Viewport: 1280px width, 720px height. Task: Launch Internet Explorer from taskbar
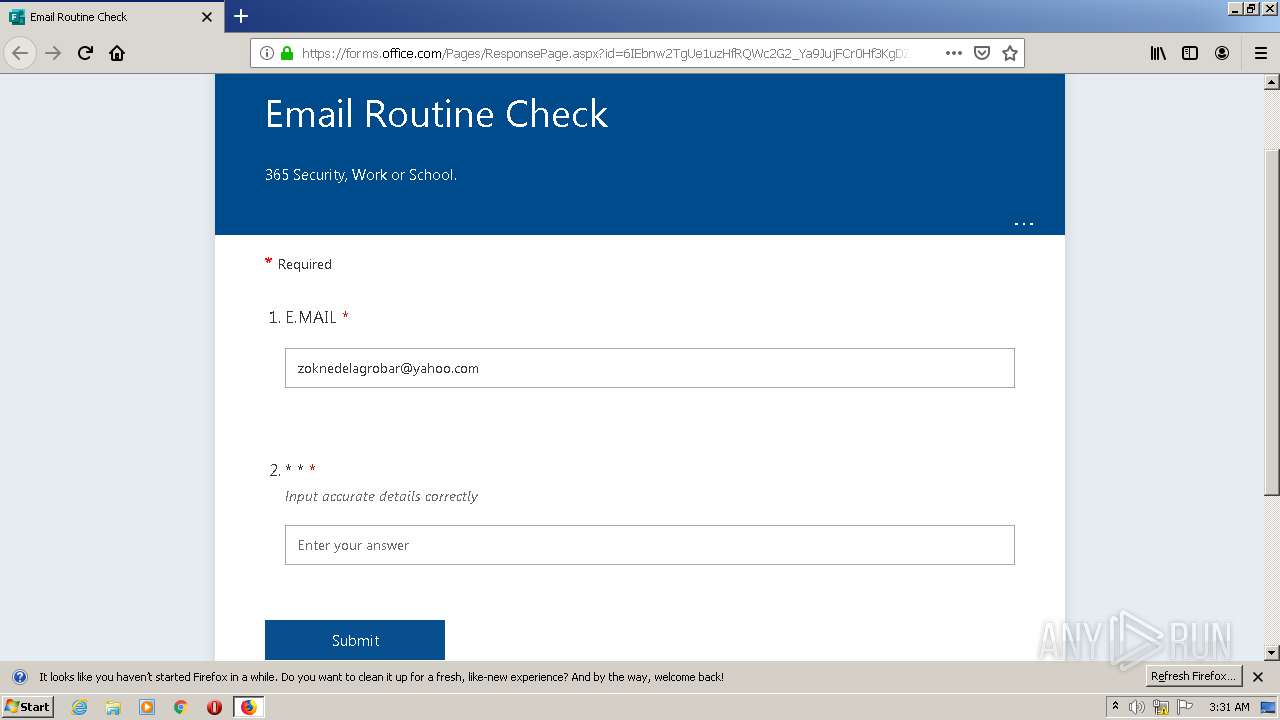click(79, 707)
